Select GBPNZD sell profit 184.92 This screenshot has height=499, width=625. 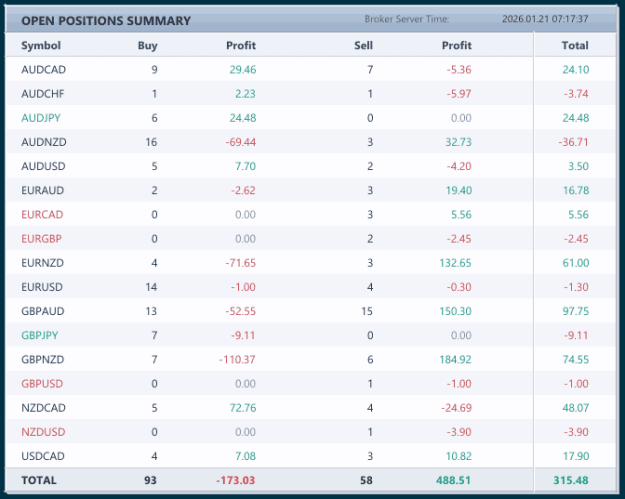tap(455, 360)
